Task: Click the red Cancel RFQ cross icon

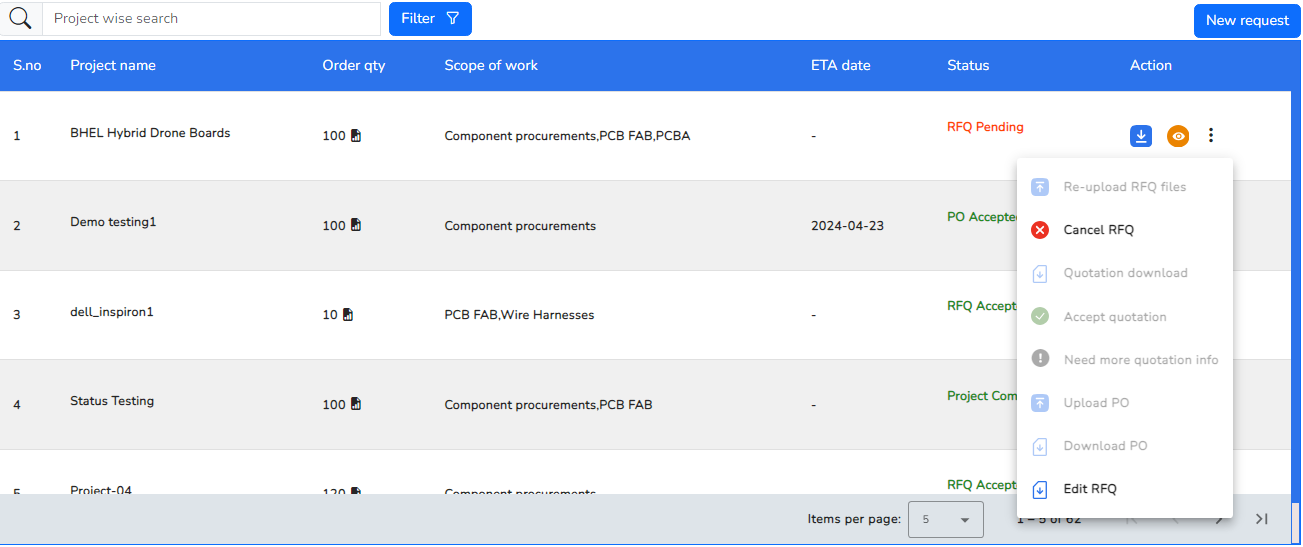Action: (1040, 230)
